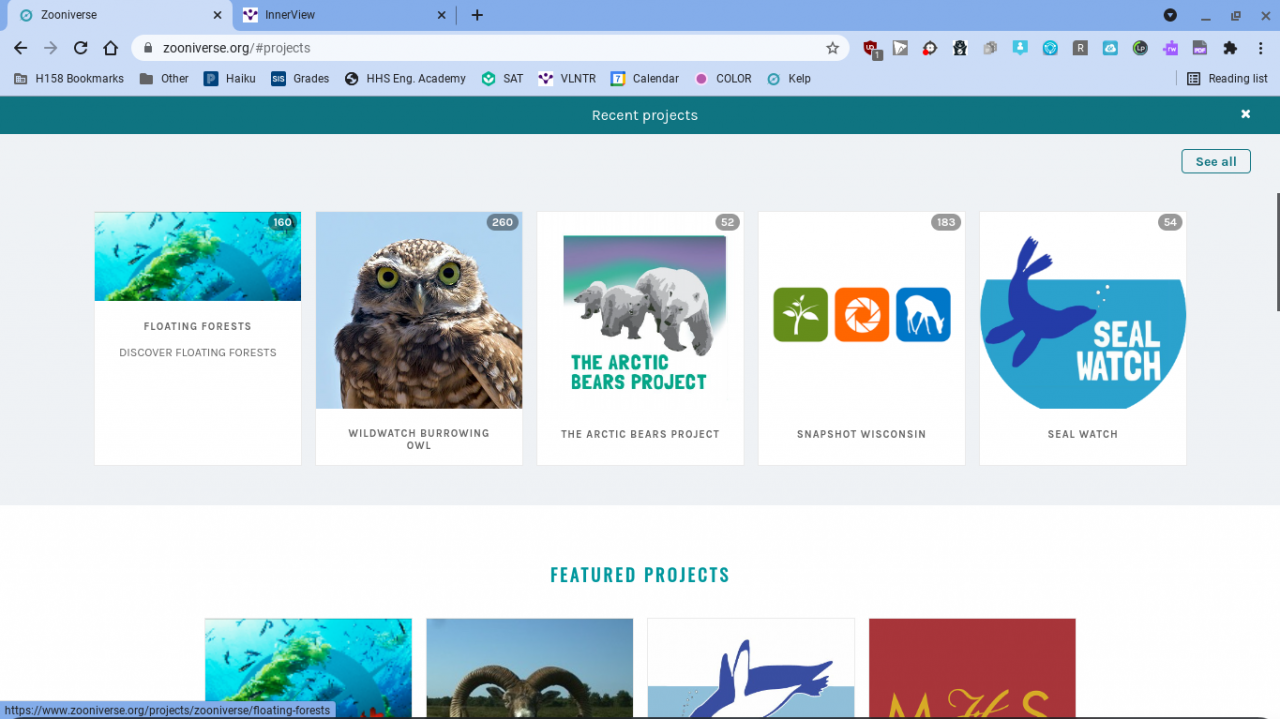Go to the browser home page

point(110,48)
